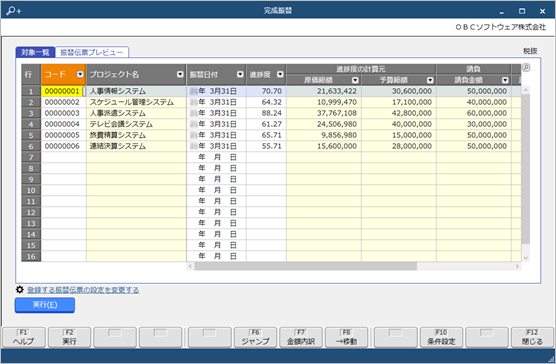Select code cell 00000005
The width and height of the screenshot is (556, 364).
[62, 135]
